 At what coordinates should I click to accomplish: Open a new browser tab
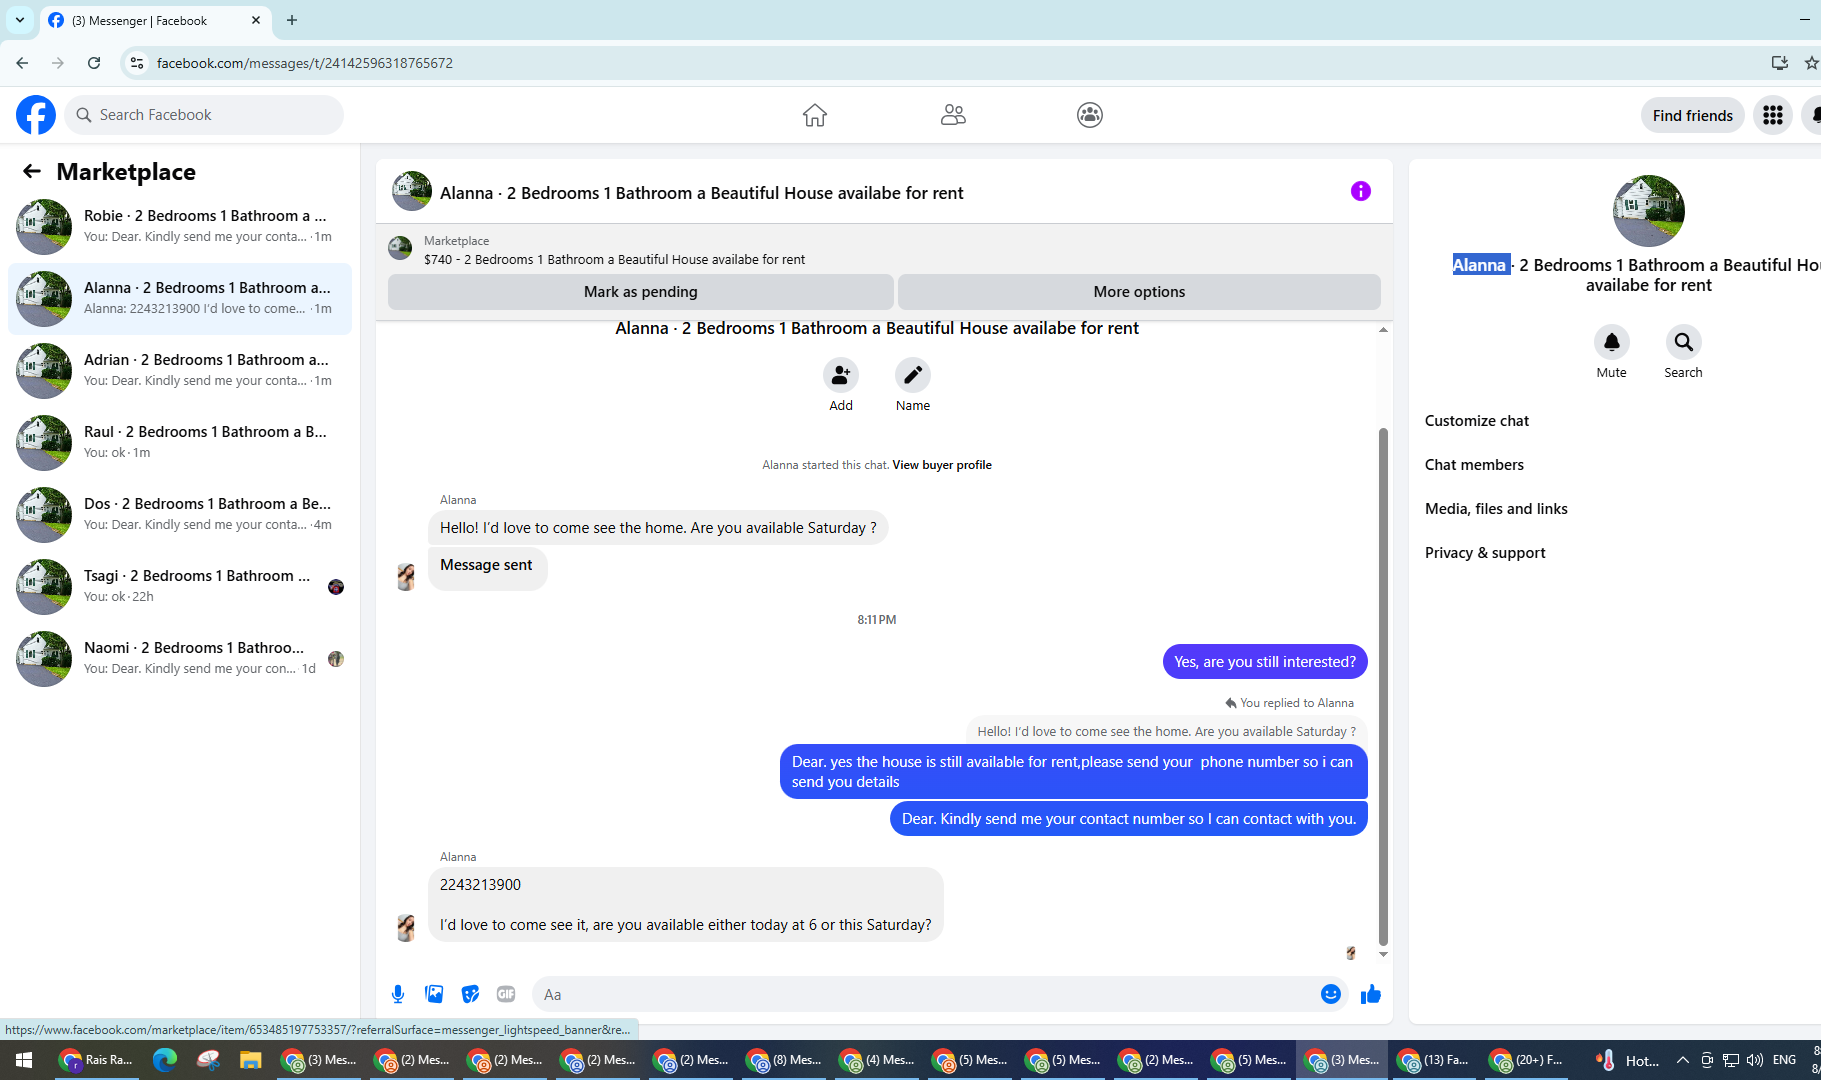292,20
